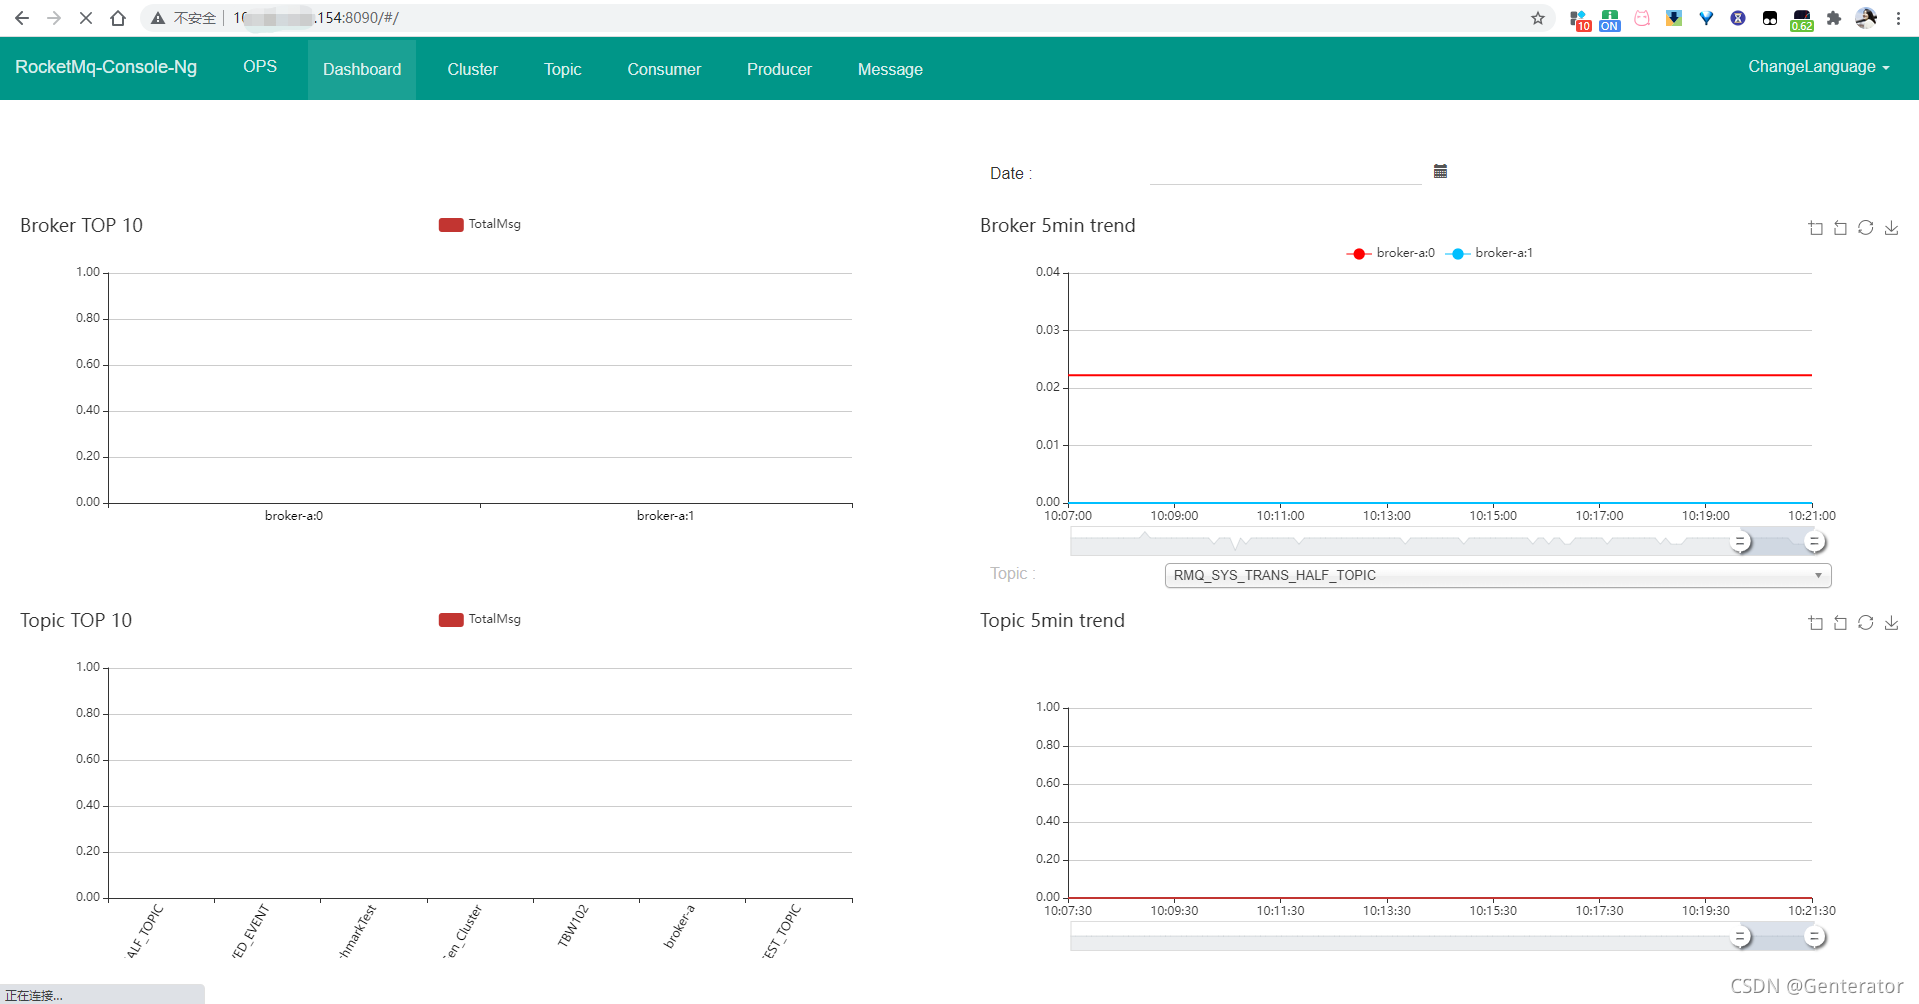Image resolution: width=1919 pixels, height=1004 pixels.
Task: Toggle broker-a:0 series in trend legend
Action: tap(1391, 253)
